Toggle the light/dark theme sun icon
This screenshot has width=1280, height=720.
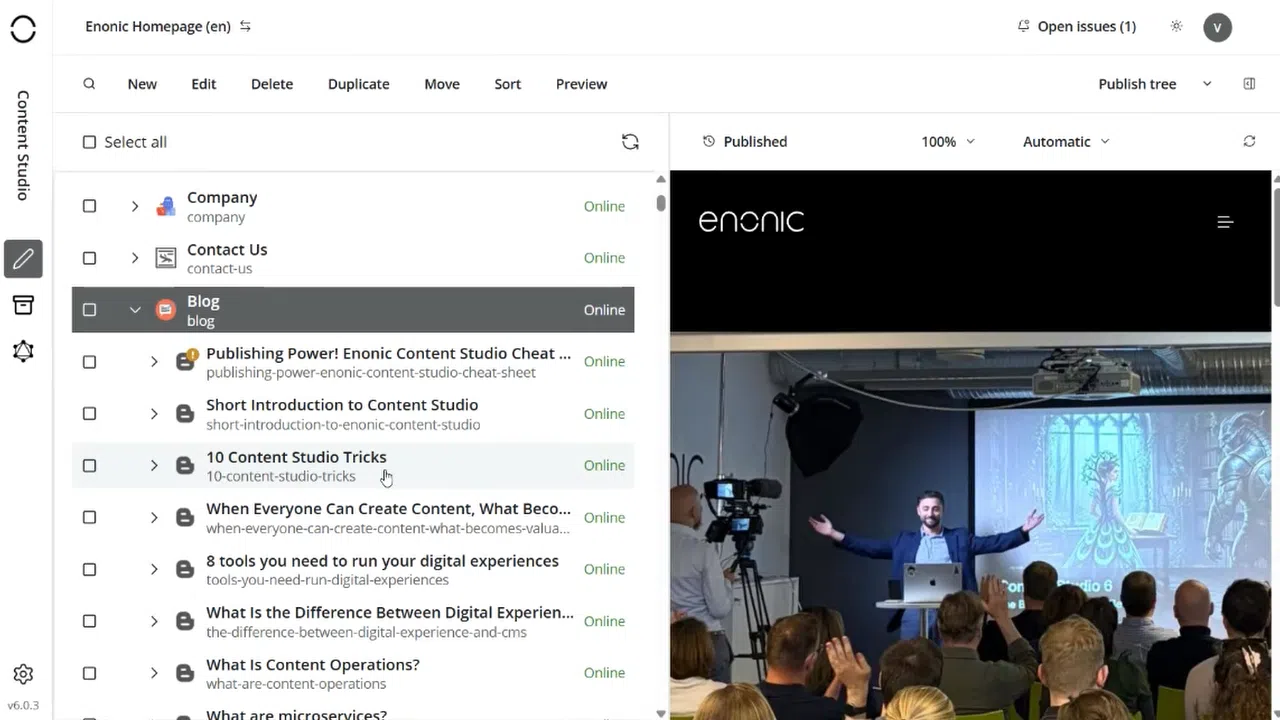coord(1176,27)
